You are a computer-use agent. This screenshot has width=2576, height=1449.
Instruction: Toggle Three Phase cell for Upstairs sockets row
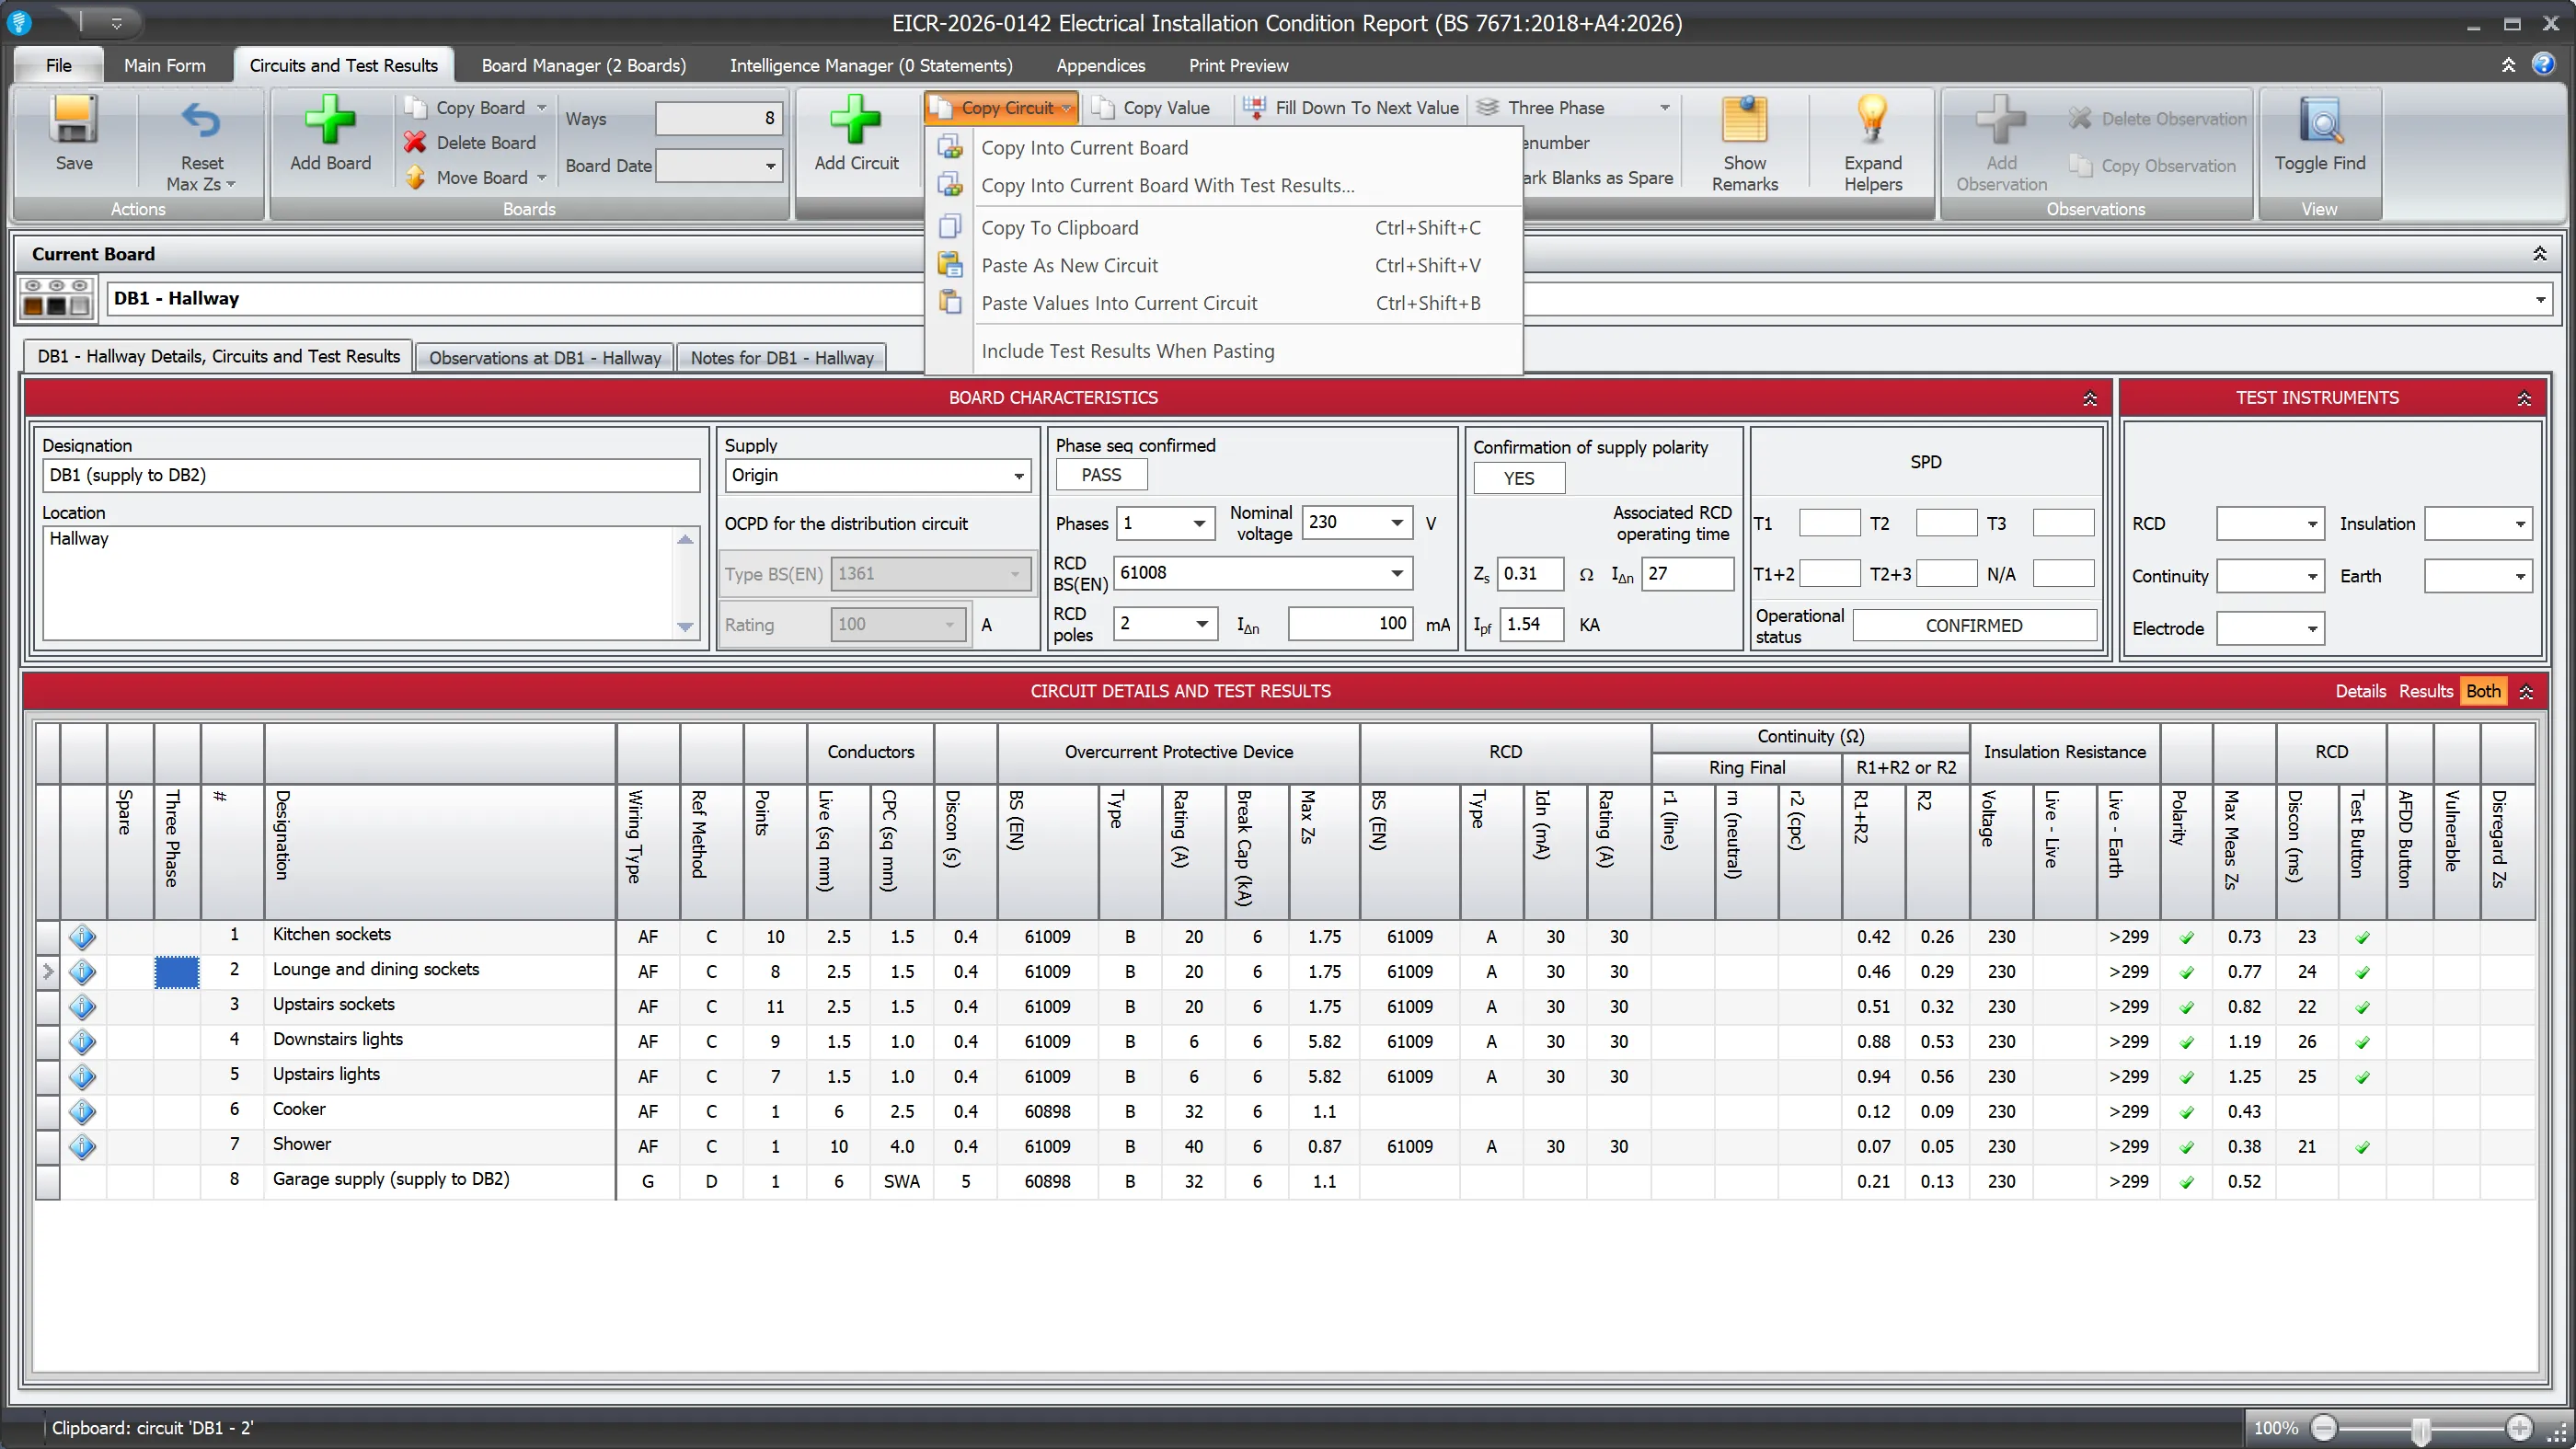177,1007
